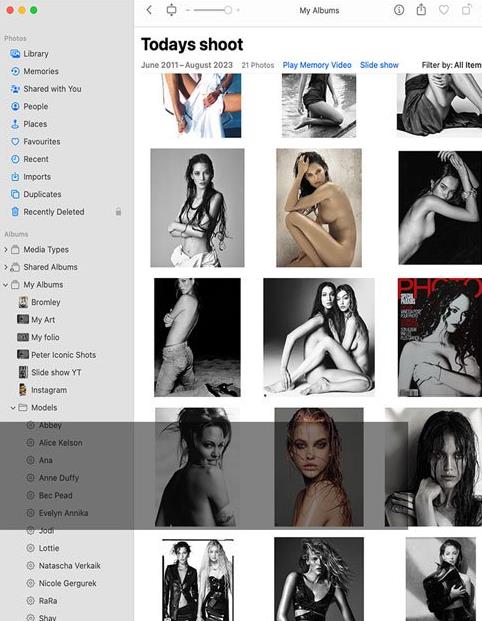The height and width of the screenshot is (621, 482).
Task: Open the Filter by All Items dropdown
Action: click(452, 65)
